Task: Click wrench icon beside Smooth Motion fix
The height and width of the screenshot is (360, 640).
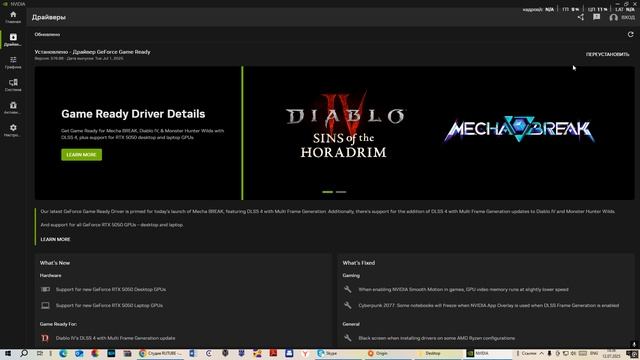Action: tap(348, 289)
